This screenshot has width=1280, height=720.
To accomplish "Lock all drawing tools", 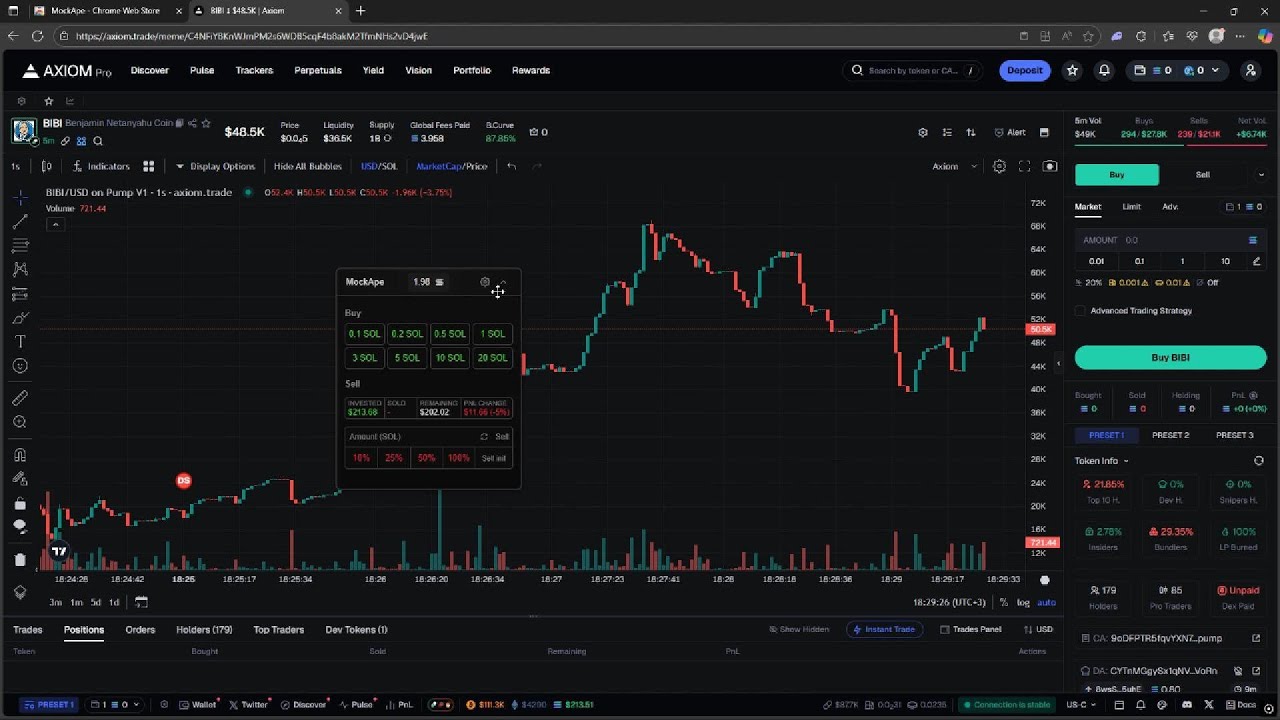I will [x=20, y=503].
